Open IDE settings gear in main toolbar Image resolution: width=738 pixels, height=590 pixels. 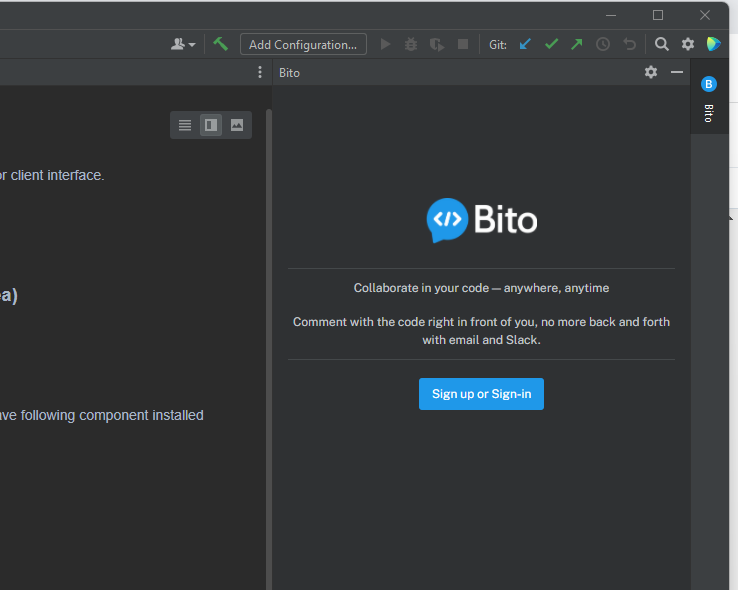(x=688, y=44)
